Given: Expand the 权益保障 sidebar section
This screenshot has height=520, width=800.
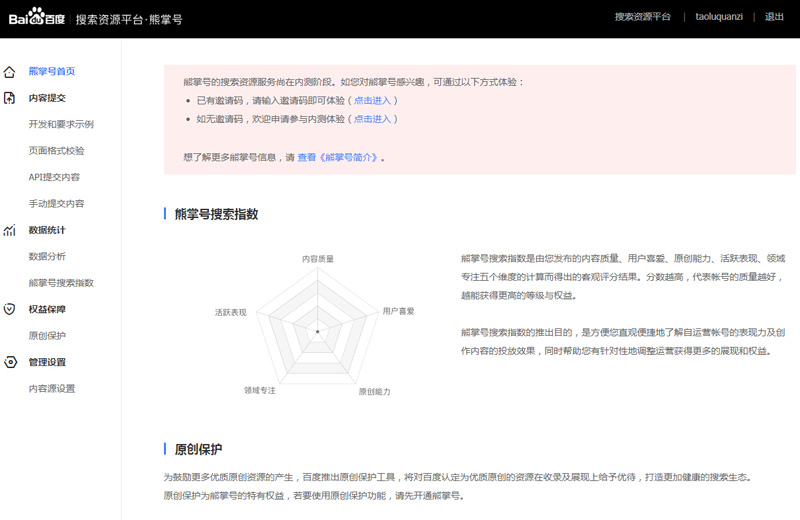Looking at the screenshot, I should point(47,310).
